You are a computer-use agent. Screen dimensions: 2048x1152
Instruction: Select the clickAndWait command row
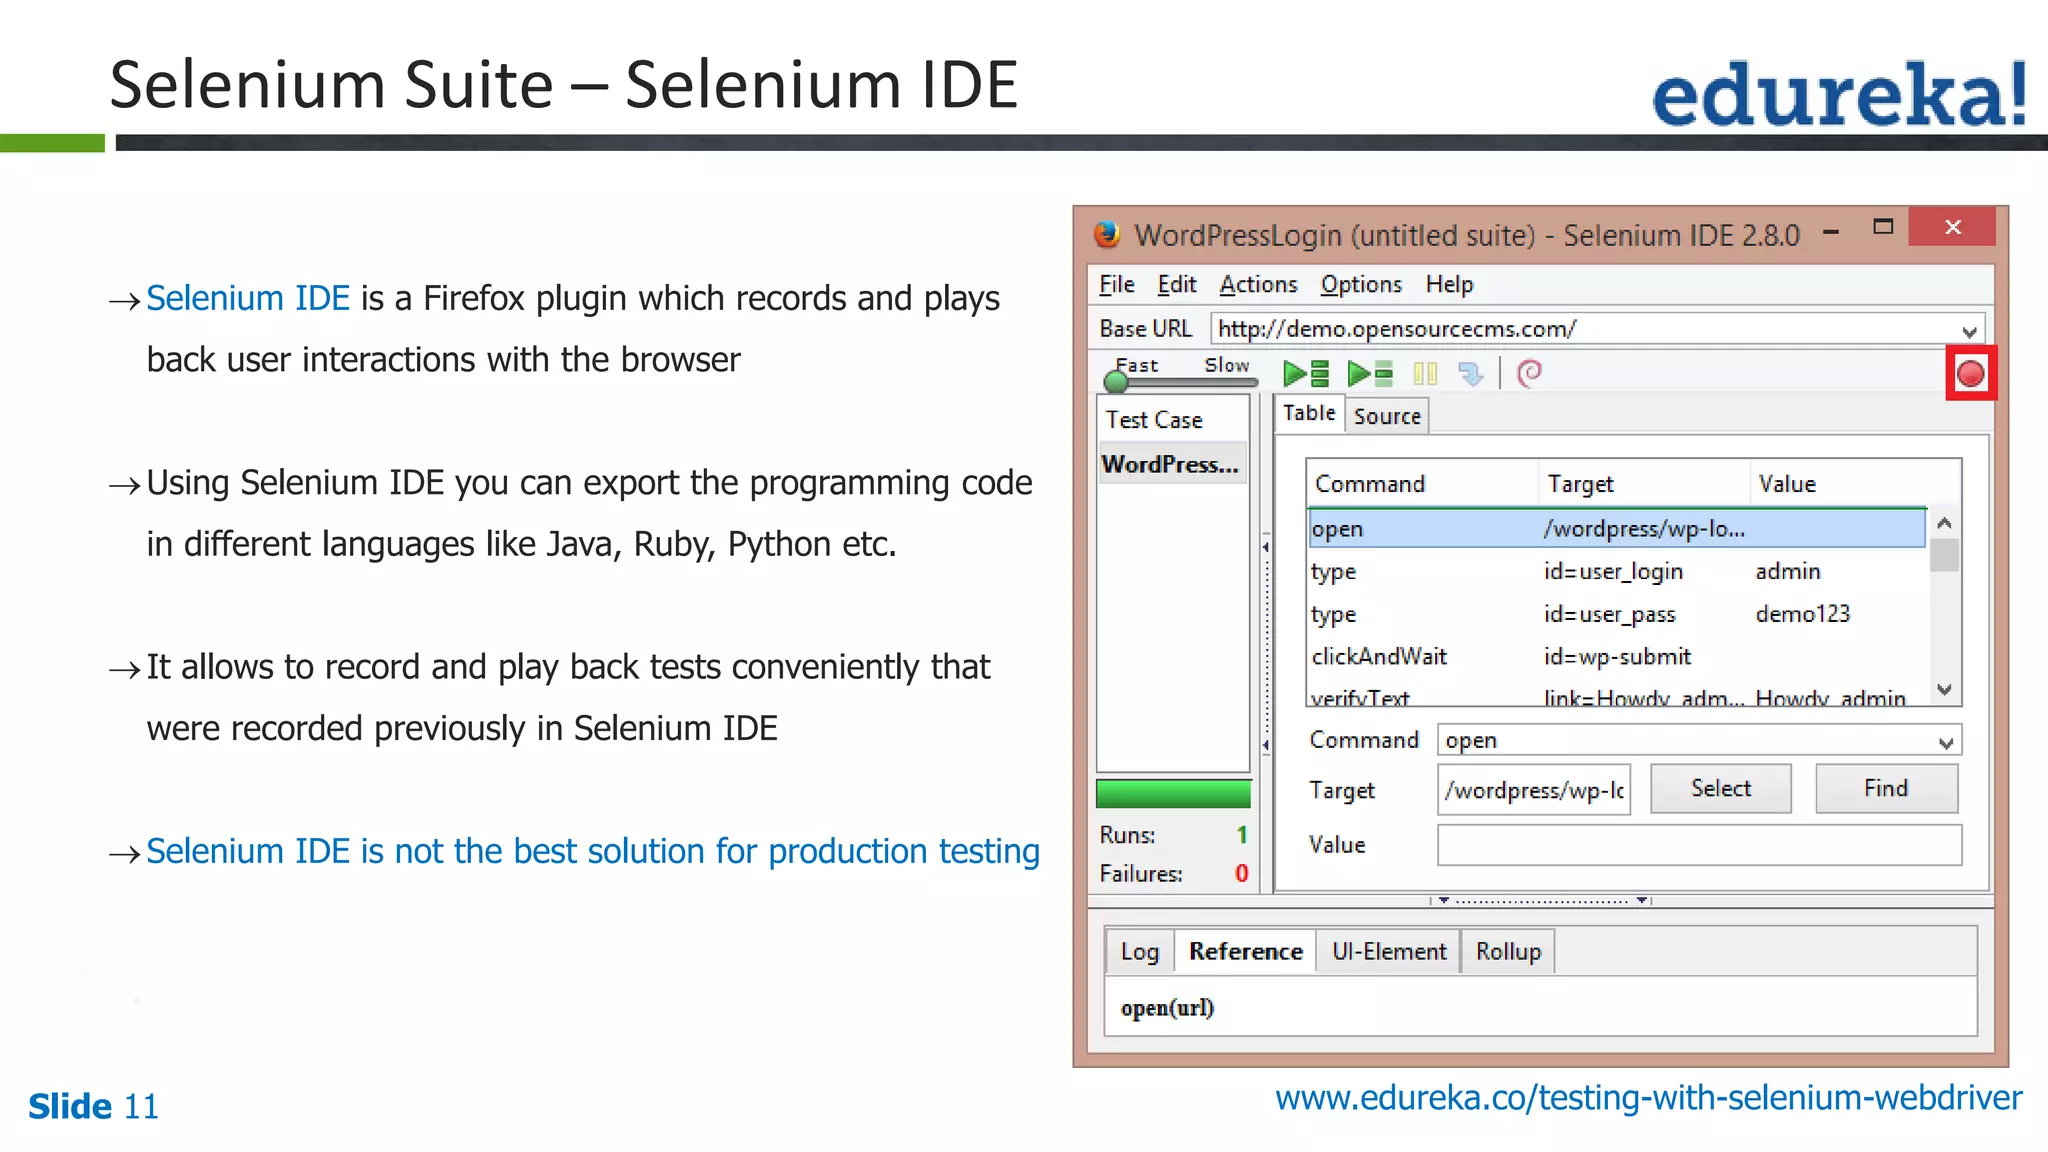tap(1616, 657)
